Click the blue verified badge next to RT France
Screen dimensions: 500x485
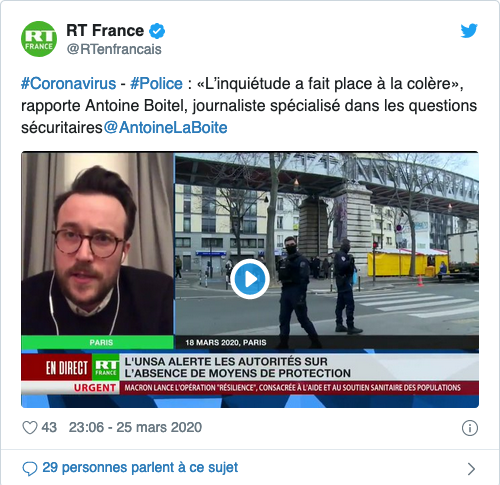tap(157, 31)
